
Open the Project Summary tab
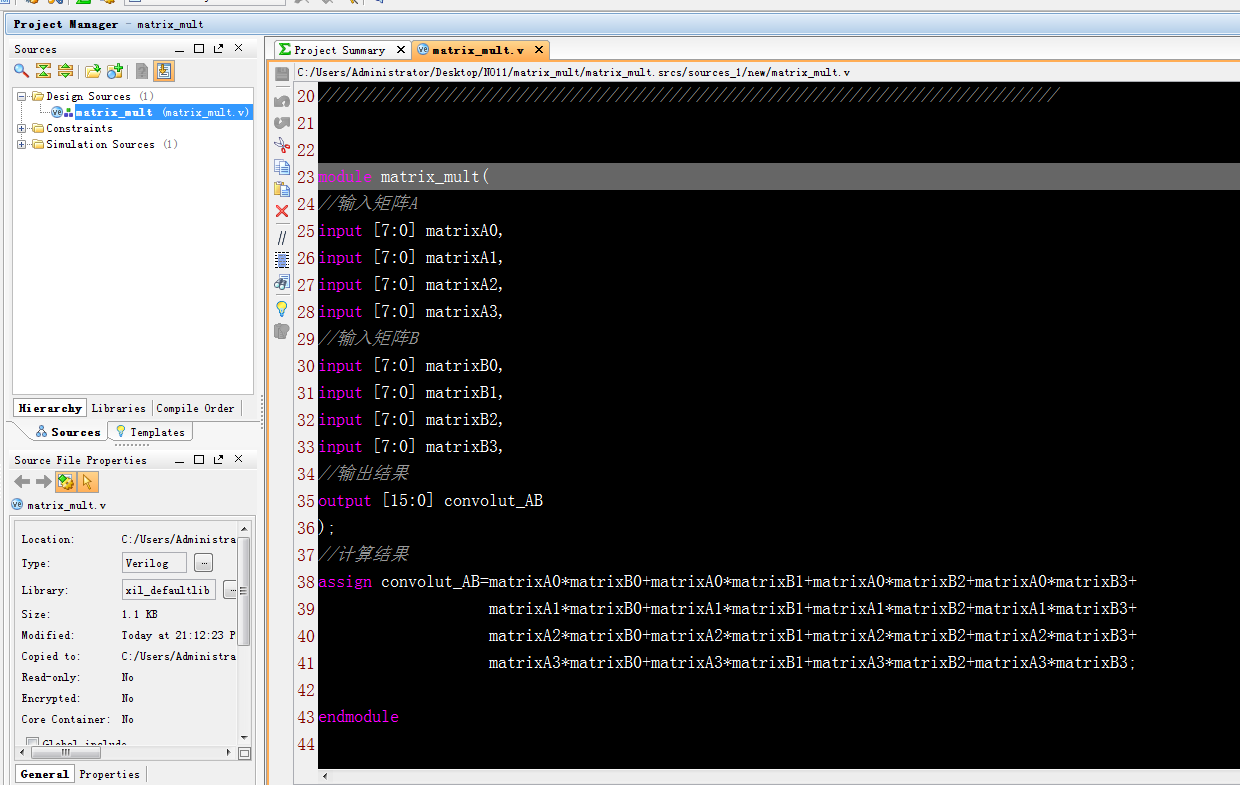point(340,50)
